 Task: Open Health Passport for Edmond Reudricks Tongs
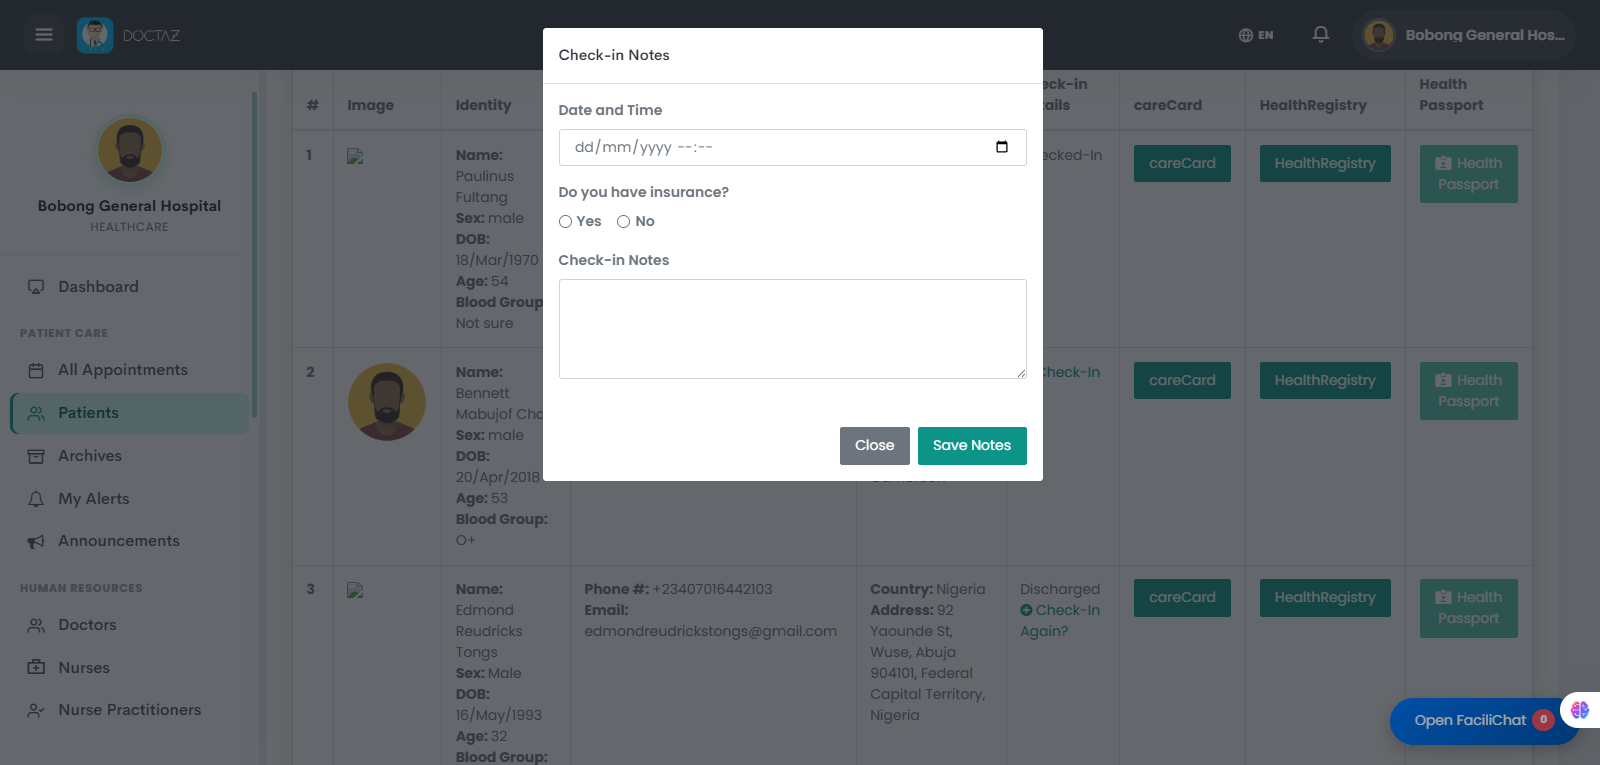click(1469, 608)
